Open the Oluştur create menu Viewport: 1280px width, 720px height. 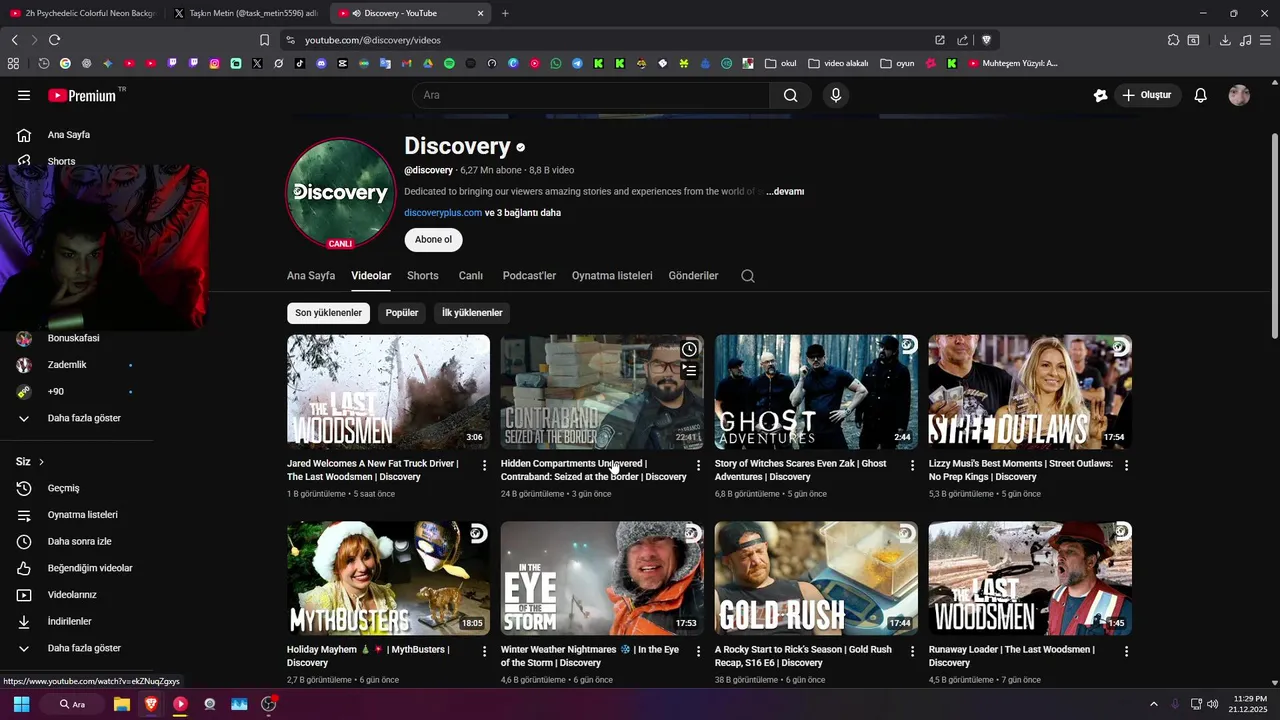pyautogui.click(x=1147, y=95)
